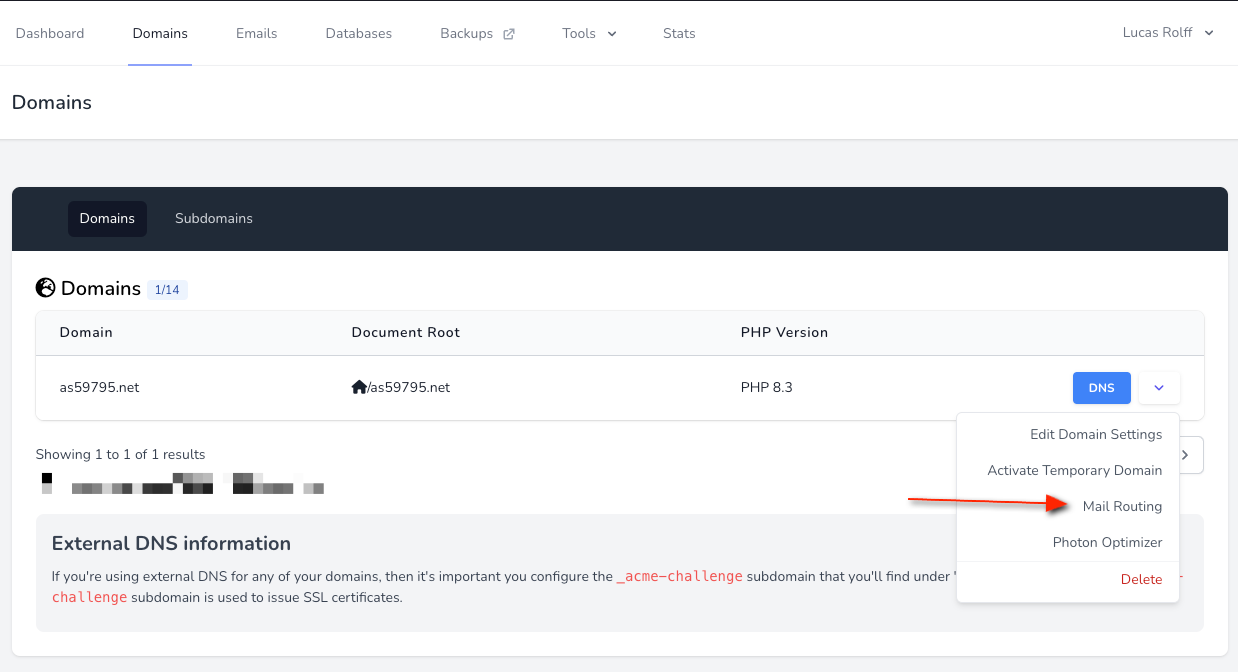Pick Activate Temporary Domain option
Viewport: 1238px width, 672px height.
[x=1074, y=470]
